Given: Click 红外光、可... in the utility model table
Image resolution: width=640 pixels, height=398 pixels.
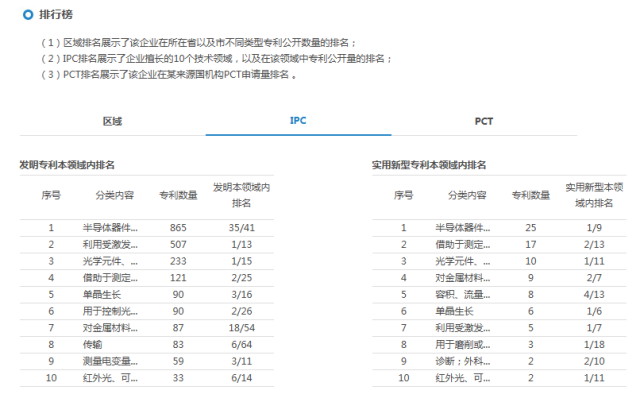Looking at the screenshot, I should pos(463,378).
